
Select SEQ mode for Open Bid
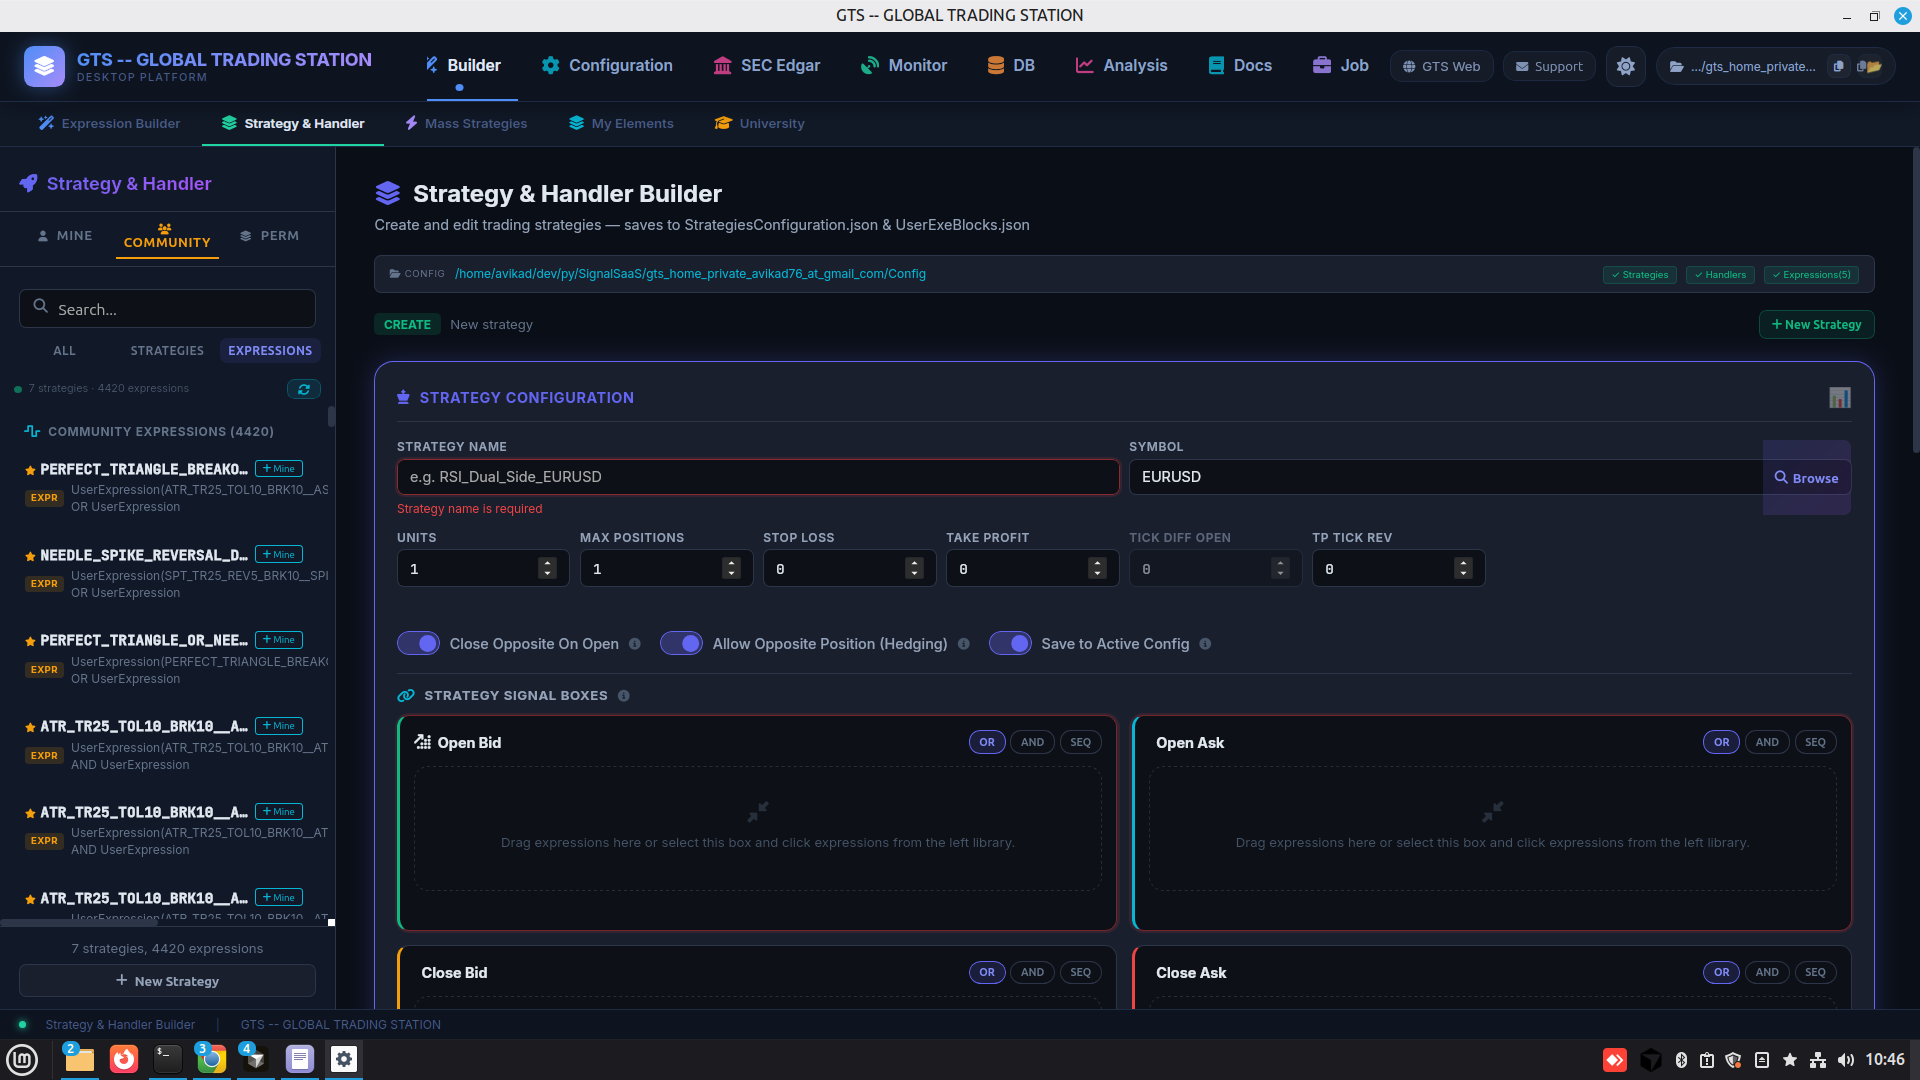[1081, 742]
